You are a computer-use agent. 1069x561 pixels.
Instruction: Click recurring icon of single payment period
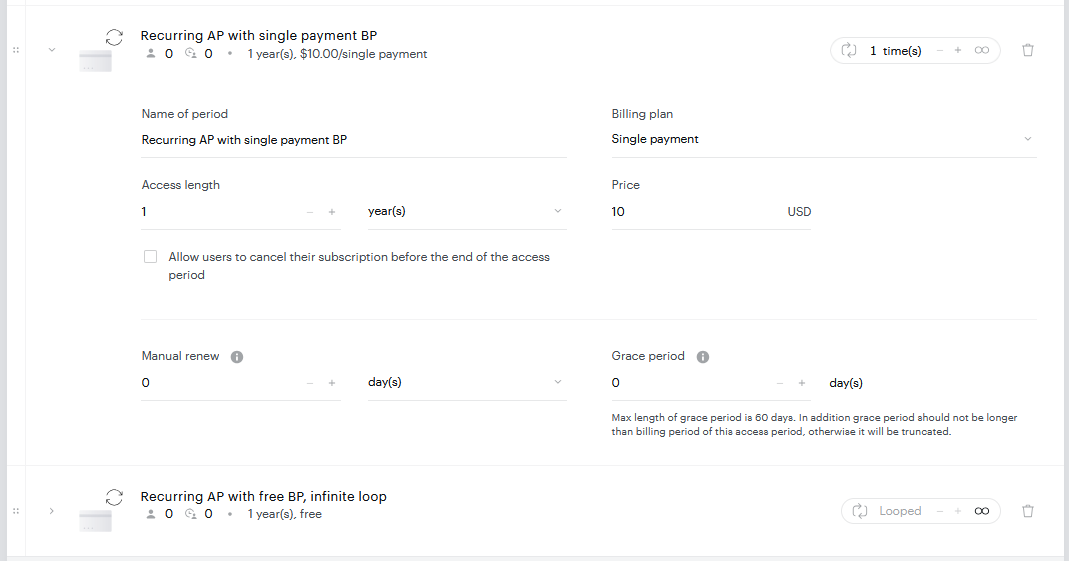pos(114,37)
